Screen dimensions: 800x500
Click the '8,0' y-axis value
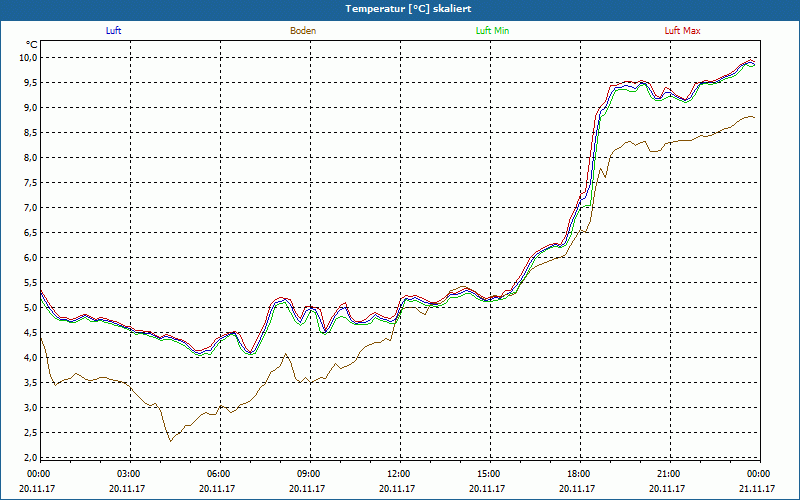(31, 158)
